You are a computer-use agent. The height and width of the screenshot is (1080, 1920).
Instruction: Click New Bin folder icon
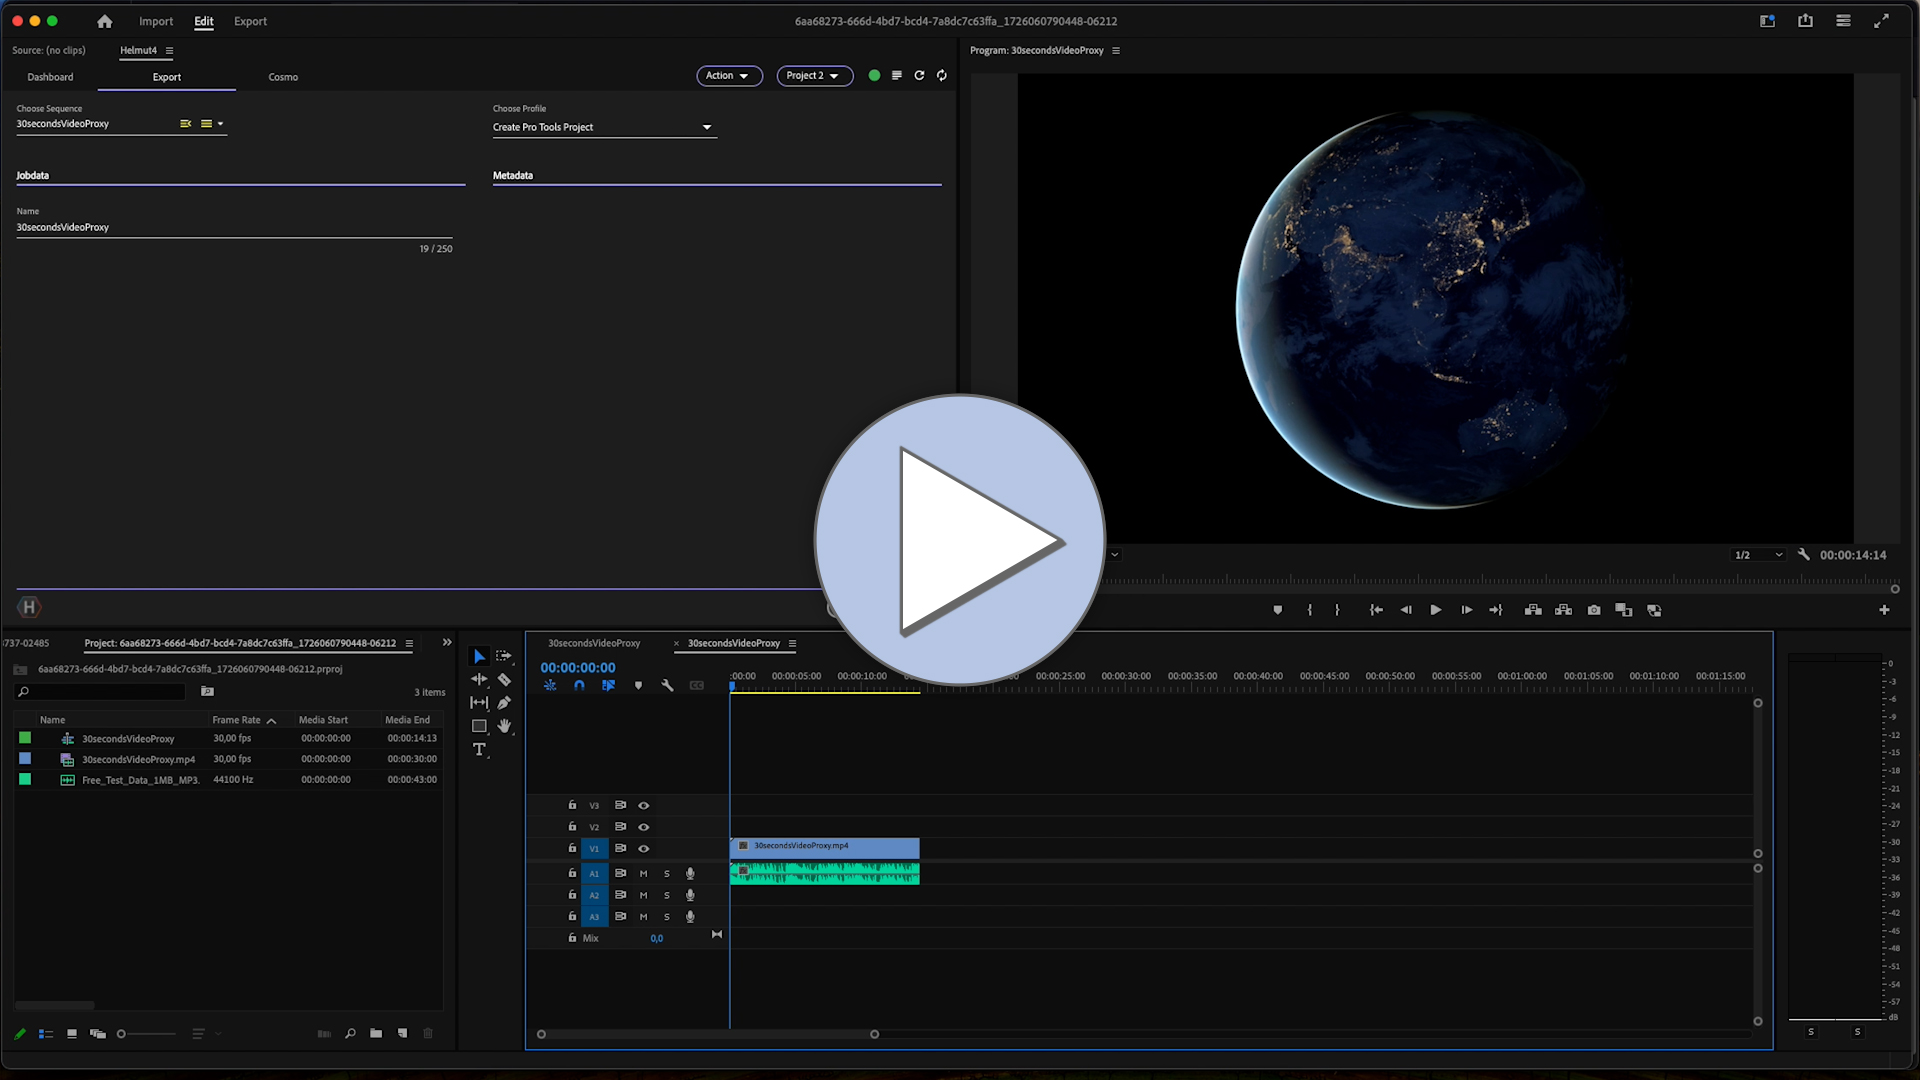pos(376,1034)
